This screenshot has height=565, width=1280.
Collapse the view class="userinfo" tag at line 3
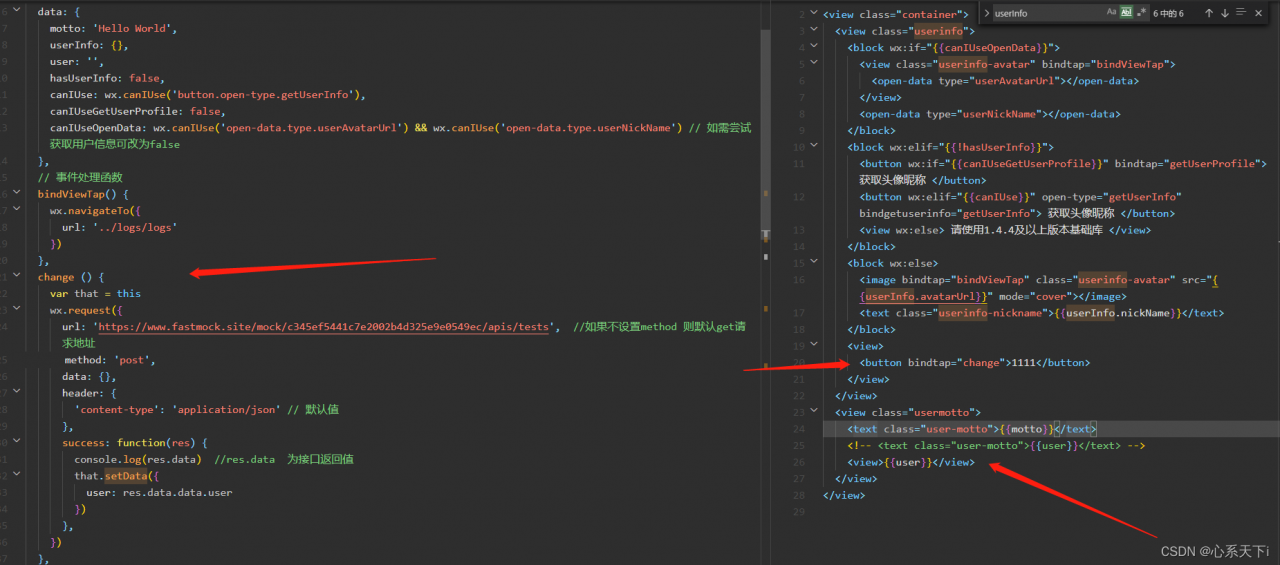click(815, 31)
